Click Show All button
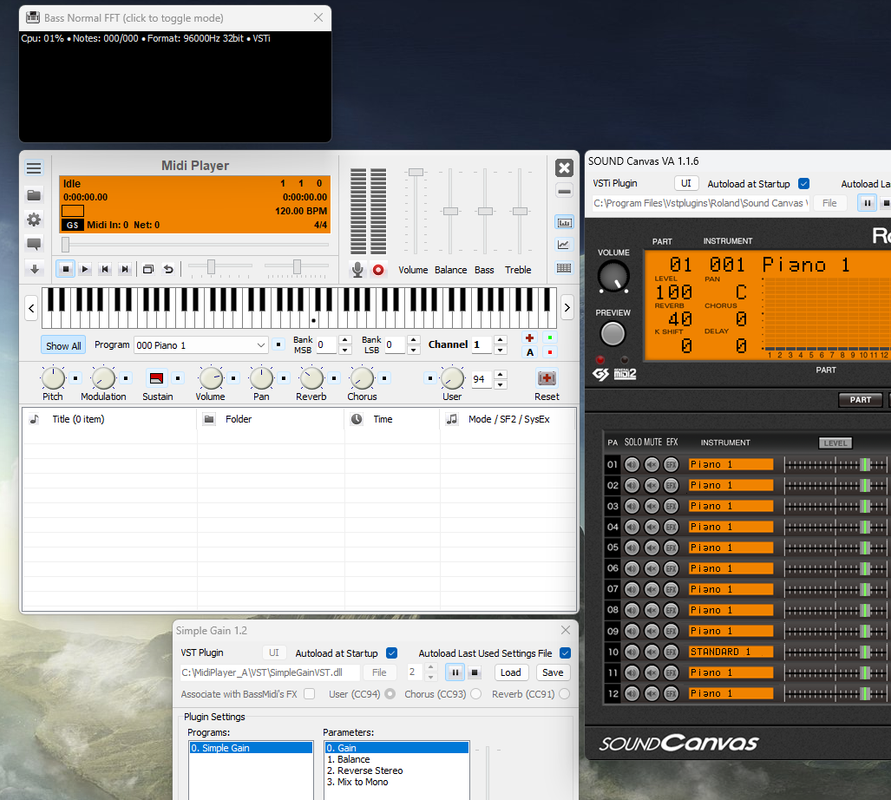The image size is (891, 800). pyautogui.click(x=63, y=345)
